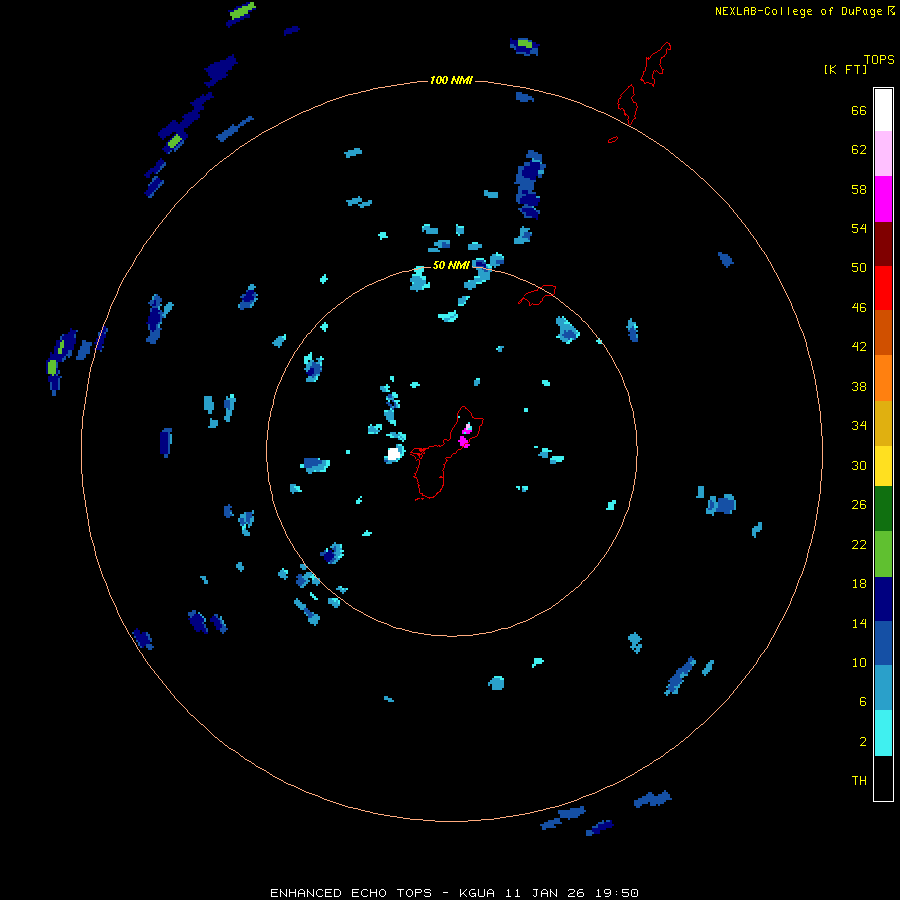The image size is (900, 900).
Task: Click the large red Guam island outline
Action: 446,453
